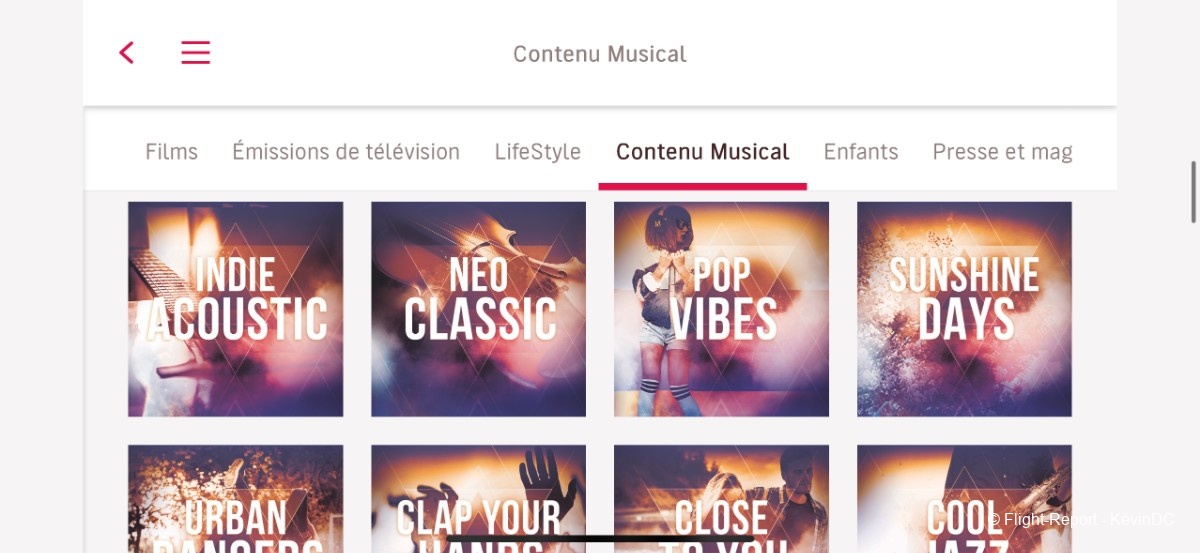
Task: Choose the Neo Classic album cover
Action: coord(479,309)
